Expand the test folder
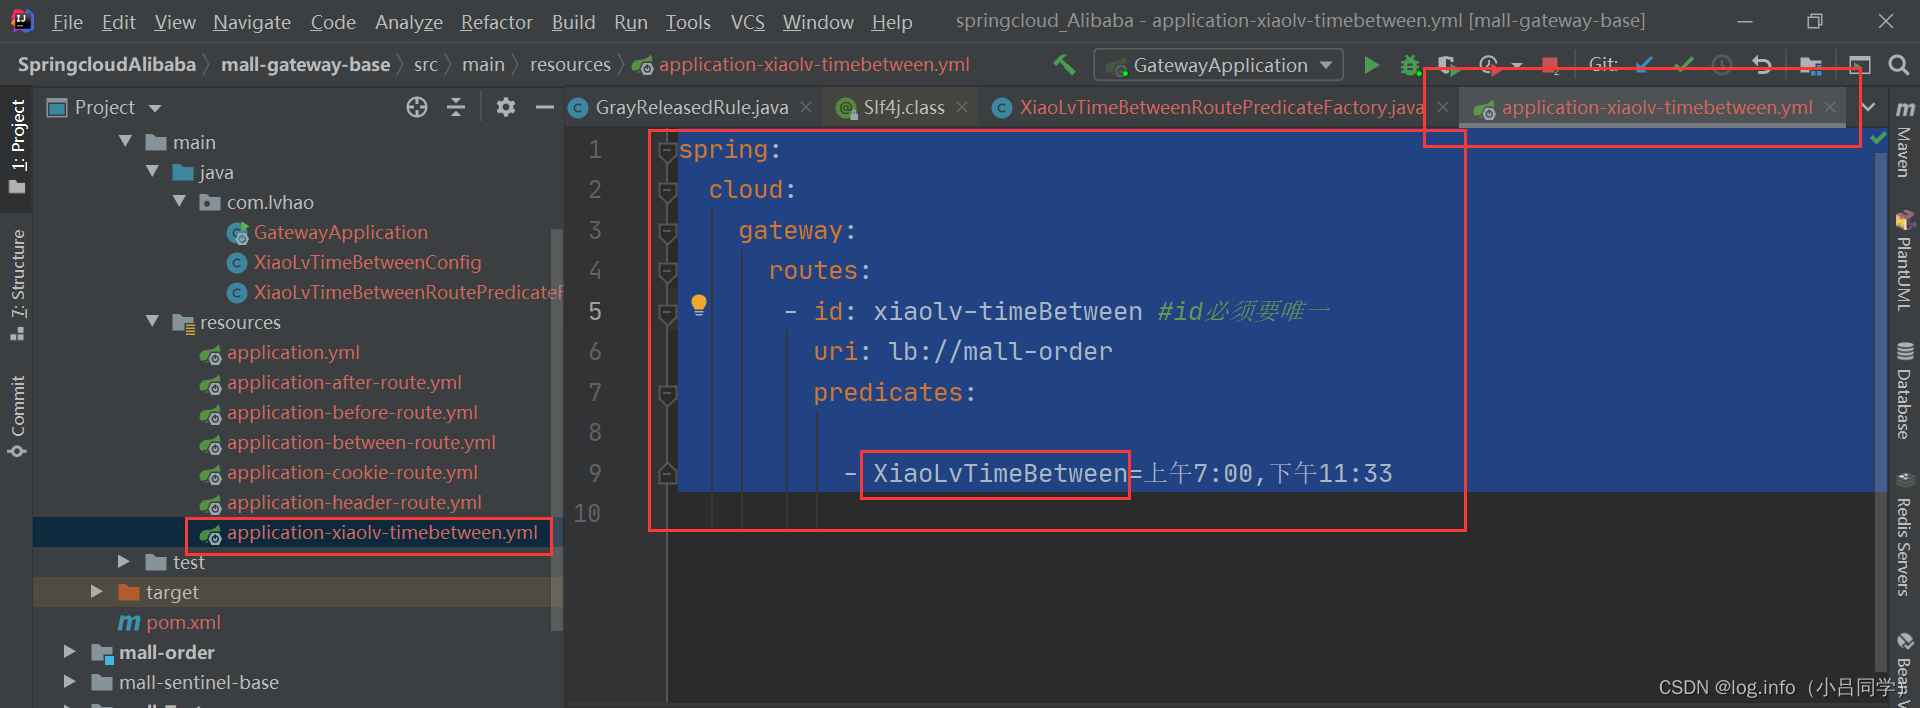The width and height of the screenshot is (1920, 708). [x=124, y=562]
